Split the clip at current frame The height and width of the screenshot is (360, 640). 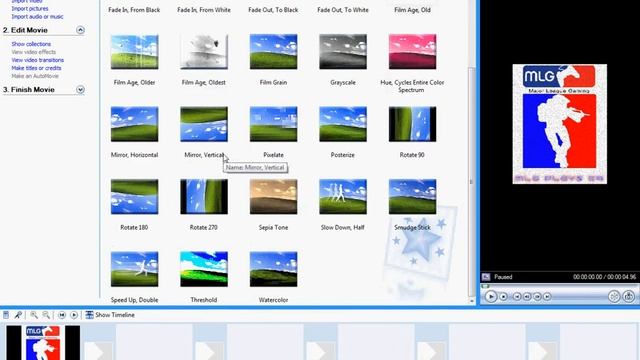coord(614,296)
